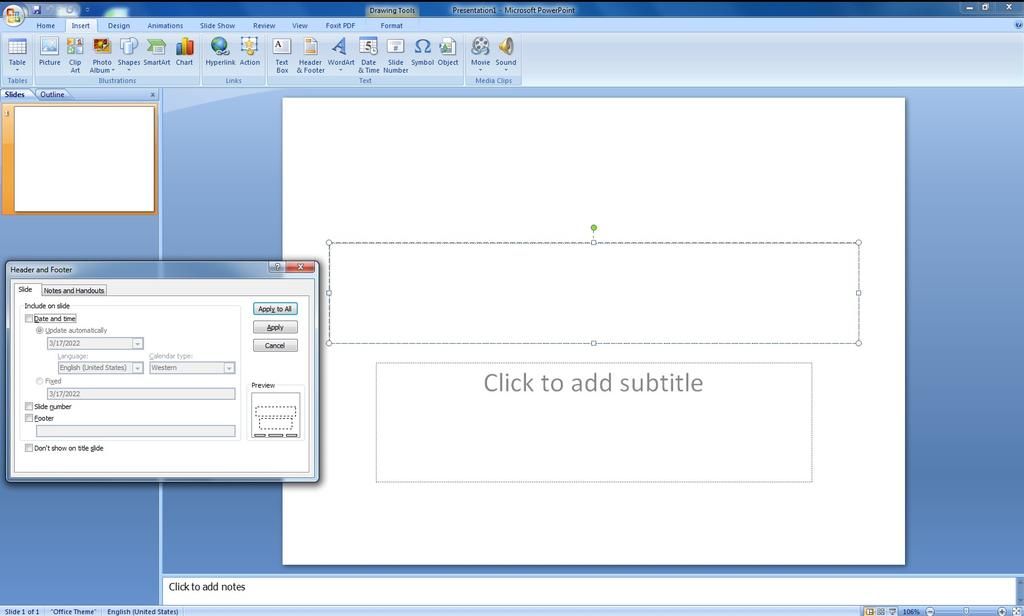The height and width of the screenshot is (616, 1024).
Task: Tick the Footer checkbox
Action: [x=29, y=418]
